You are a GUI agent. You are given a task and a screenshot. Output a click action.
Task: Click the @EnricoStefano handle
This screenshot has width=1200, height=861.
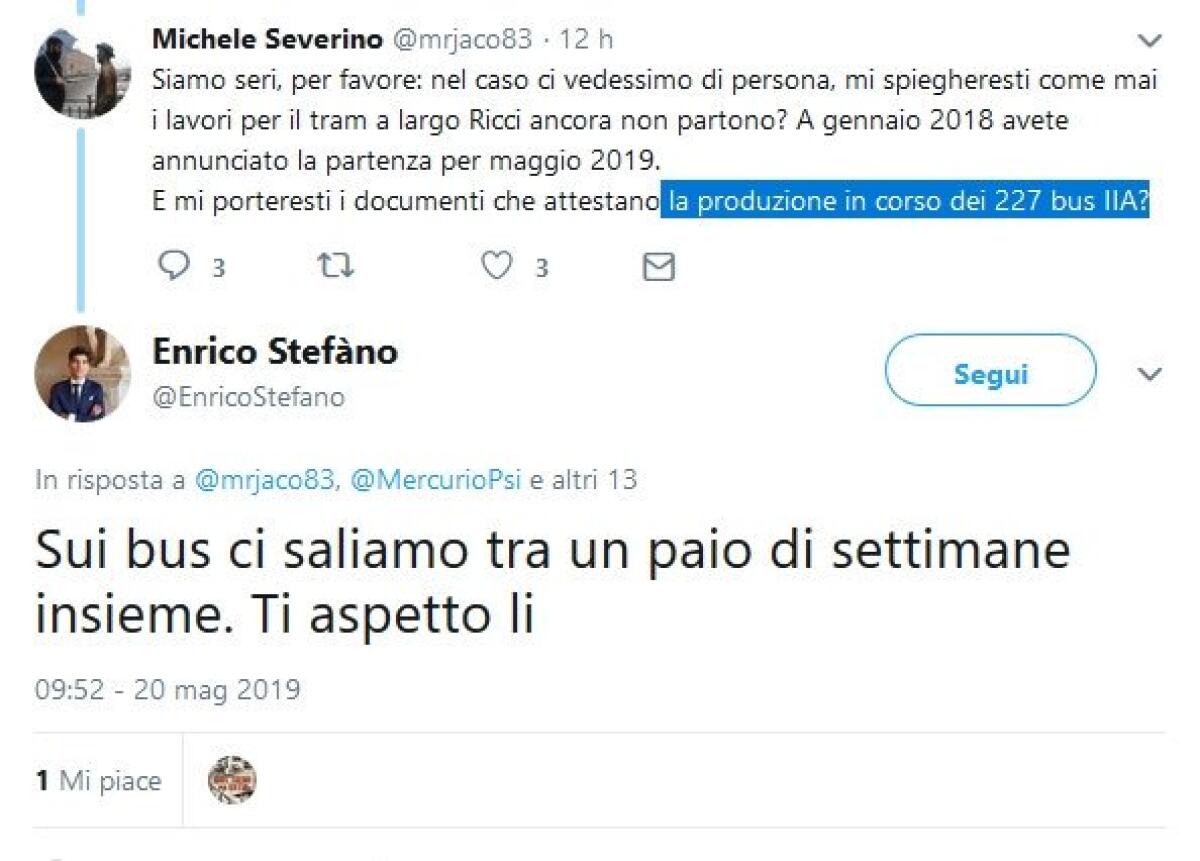248,397
